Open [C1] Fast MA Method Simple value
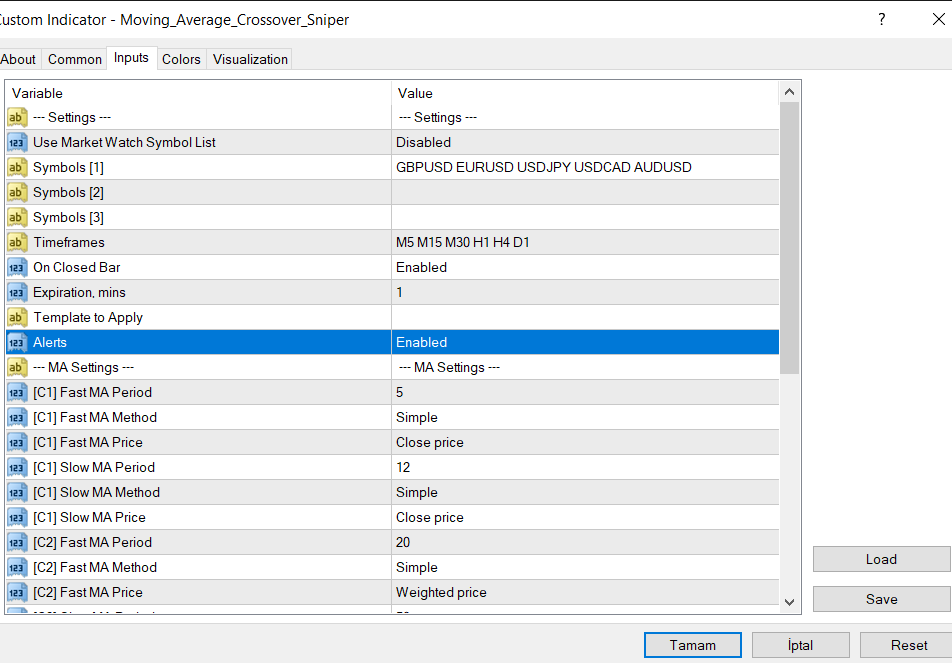Screen dimensions: 952x663 click(x=584, y=417)
